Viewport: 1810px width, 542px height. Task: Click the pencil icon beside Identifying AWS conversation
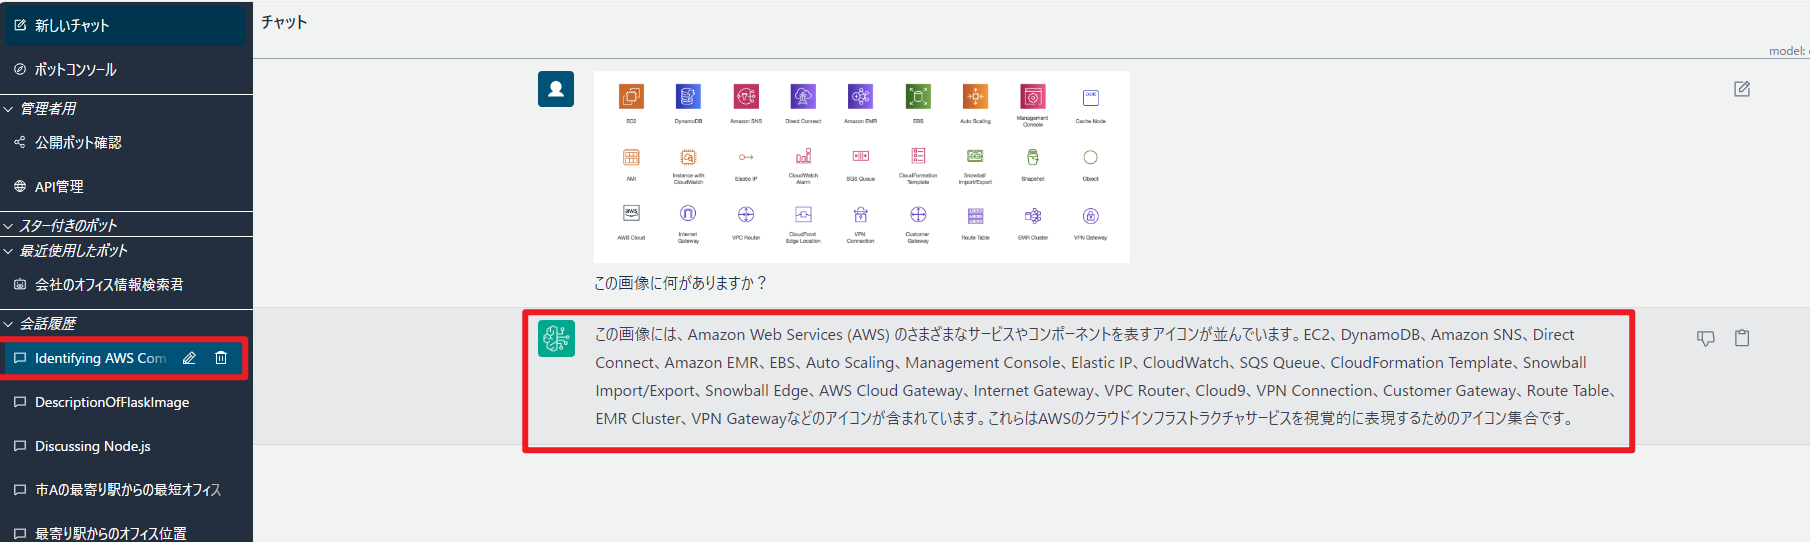[189, 358]
